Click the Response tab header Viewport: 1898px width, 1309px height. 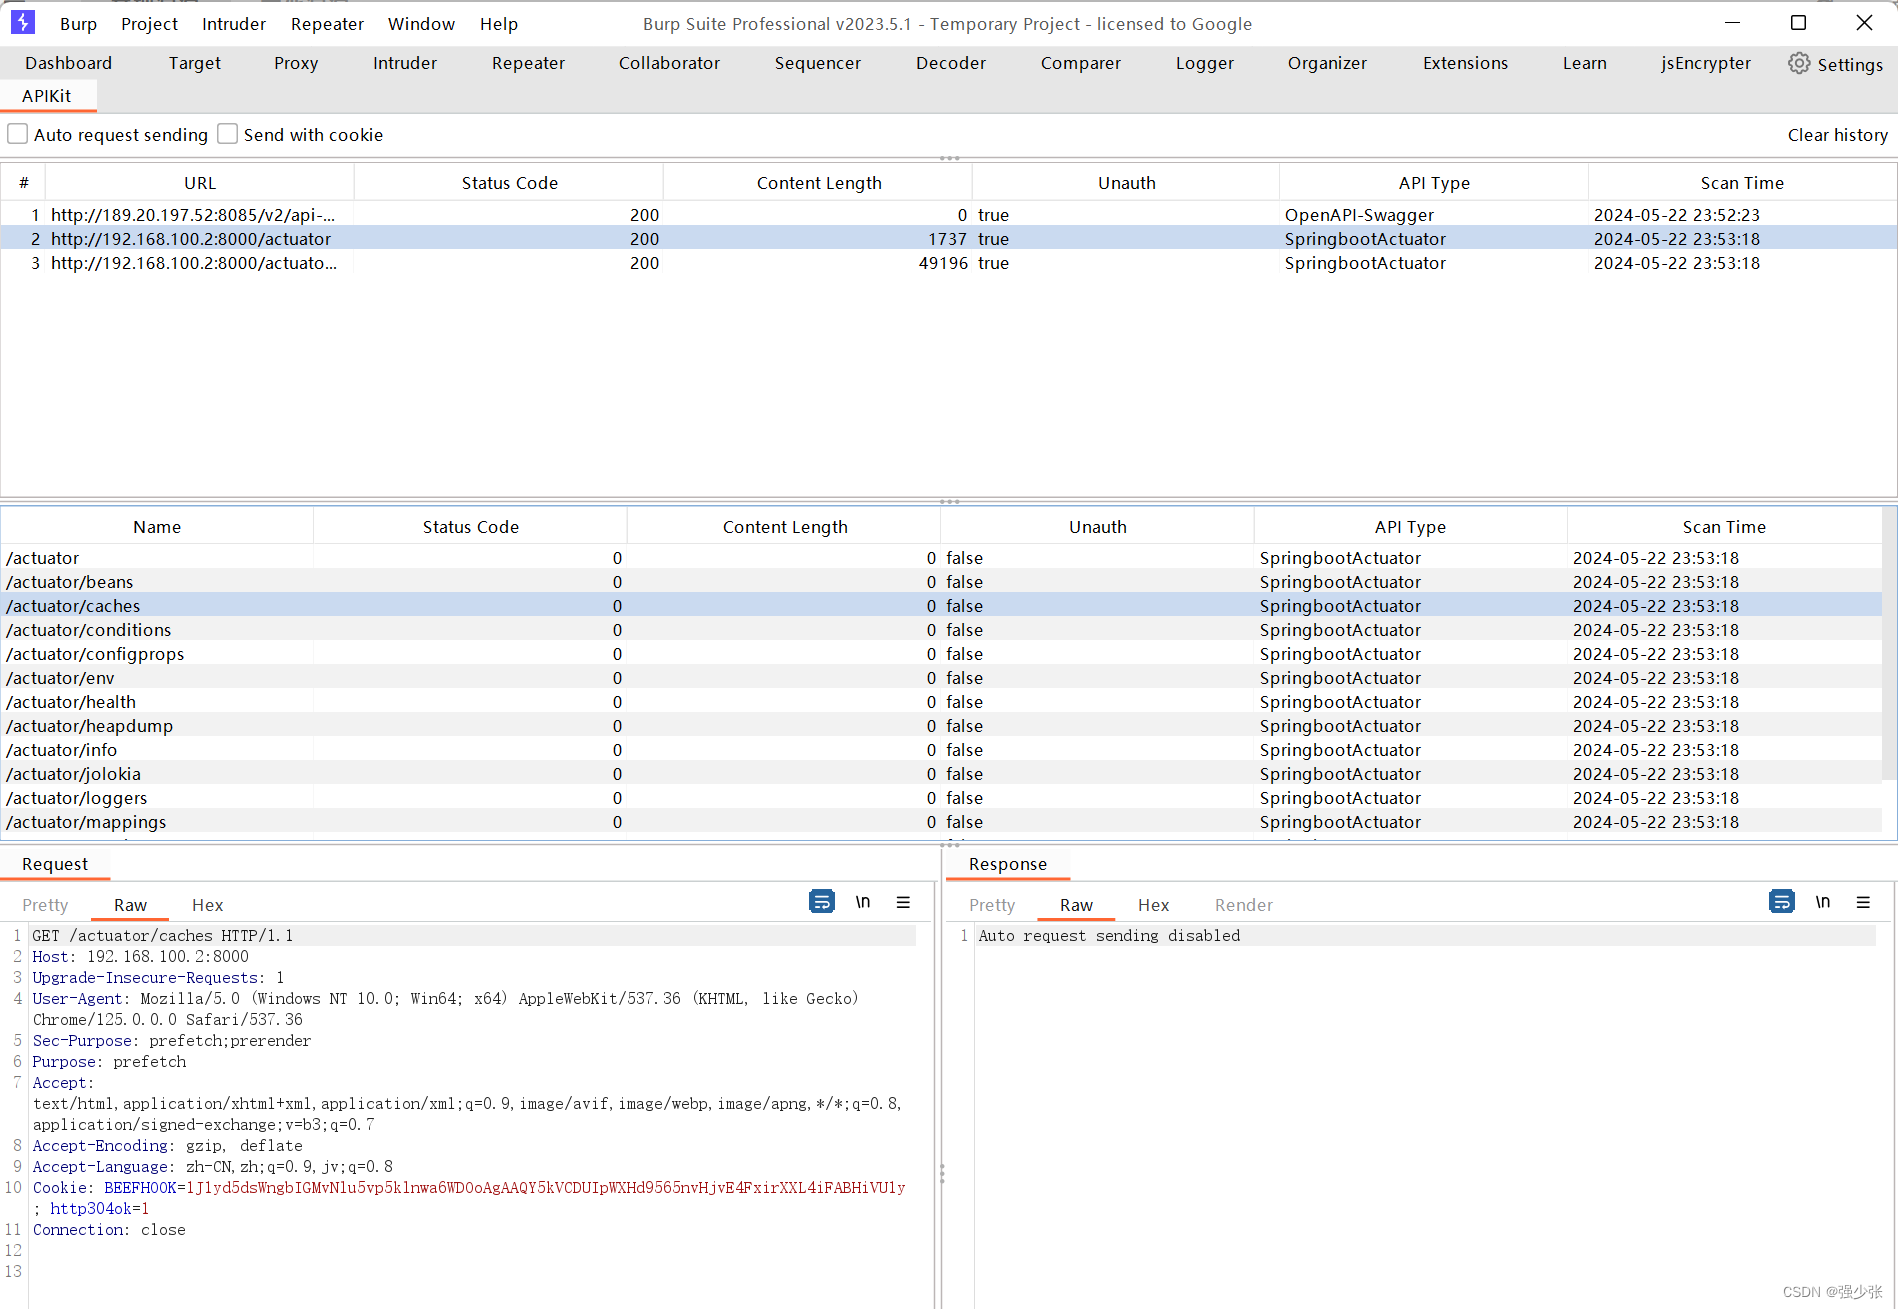click(x=1007, y=864)
